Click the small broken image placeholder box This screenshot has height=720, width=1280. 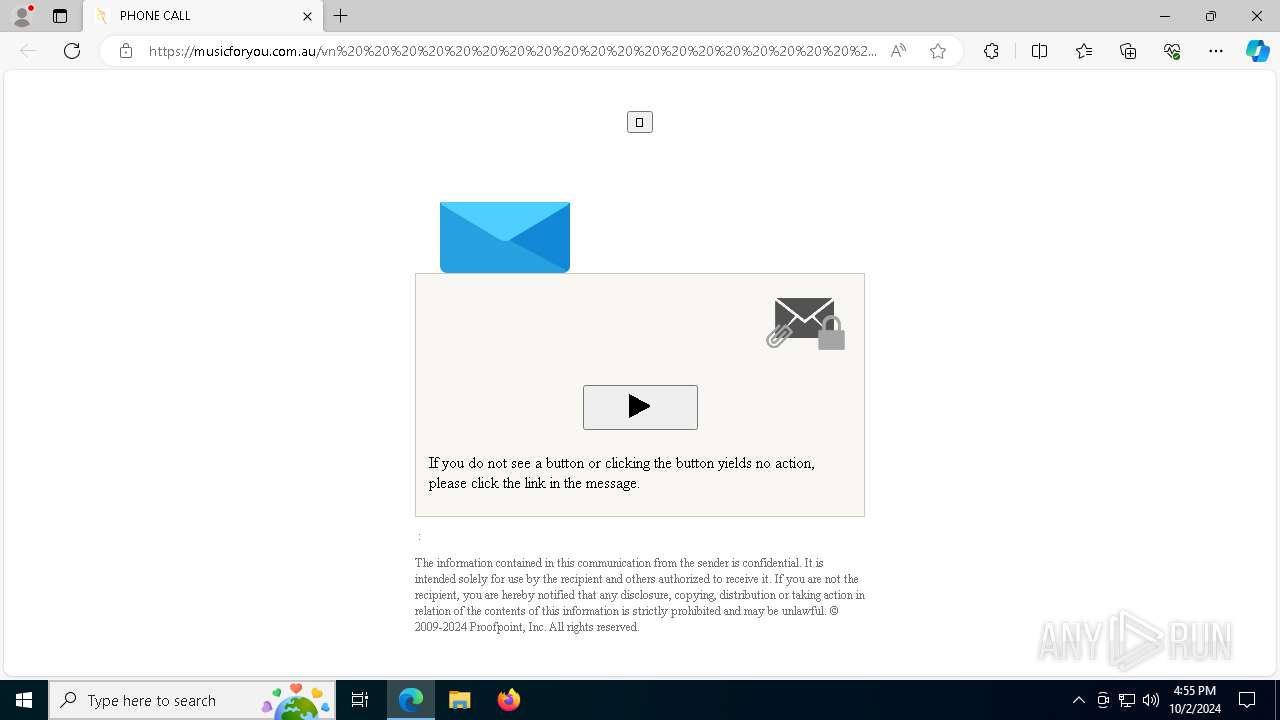(x=640, y=122)
